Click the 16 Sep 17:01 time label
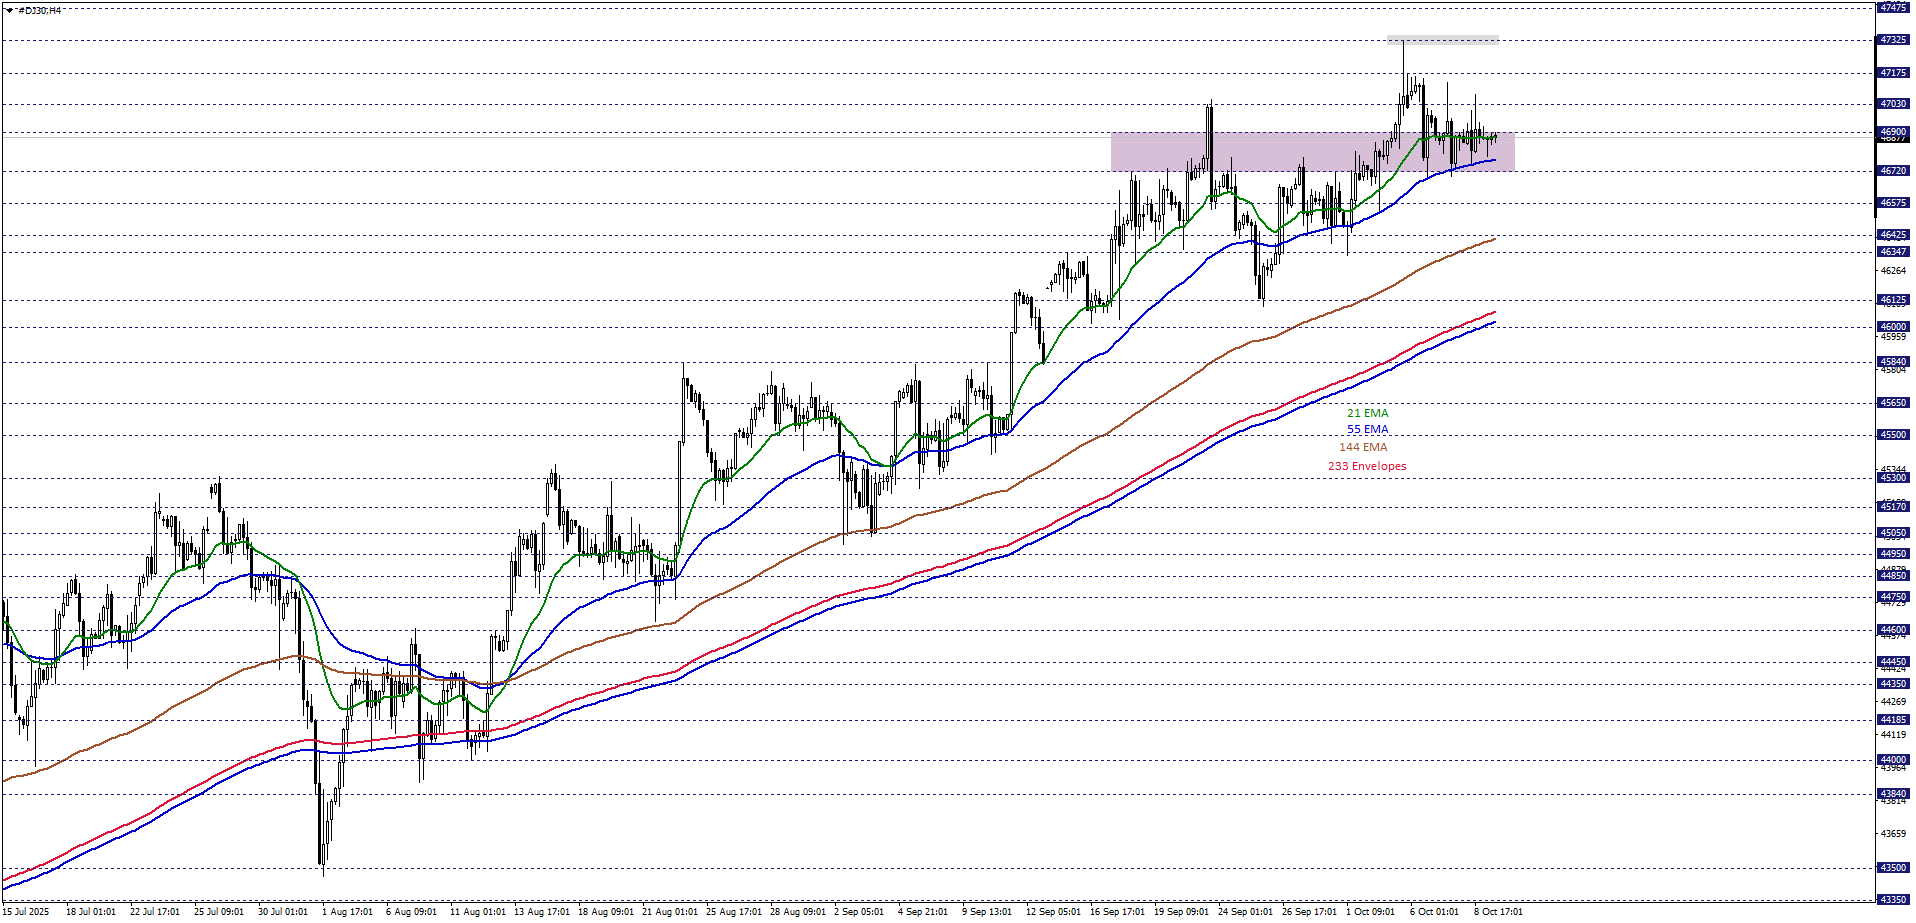Image resolution: width=1916 pixels, height=923 pixels. 1117,912
